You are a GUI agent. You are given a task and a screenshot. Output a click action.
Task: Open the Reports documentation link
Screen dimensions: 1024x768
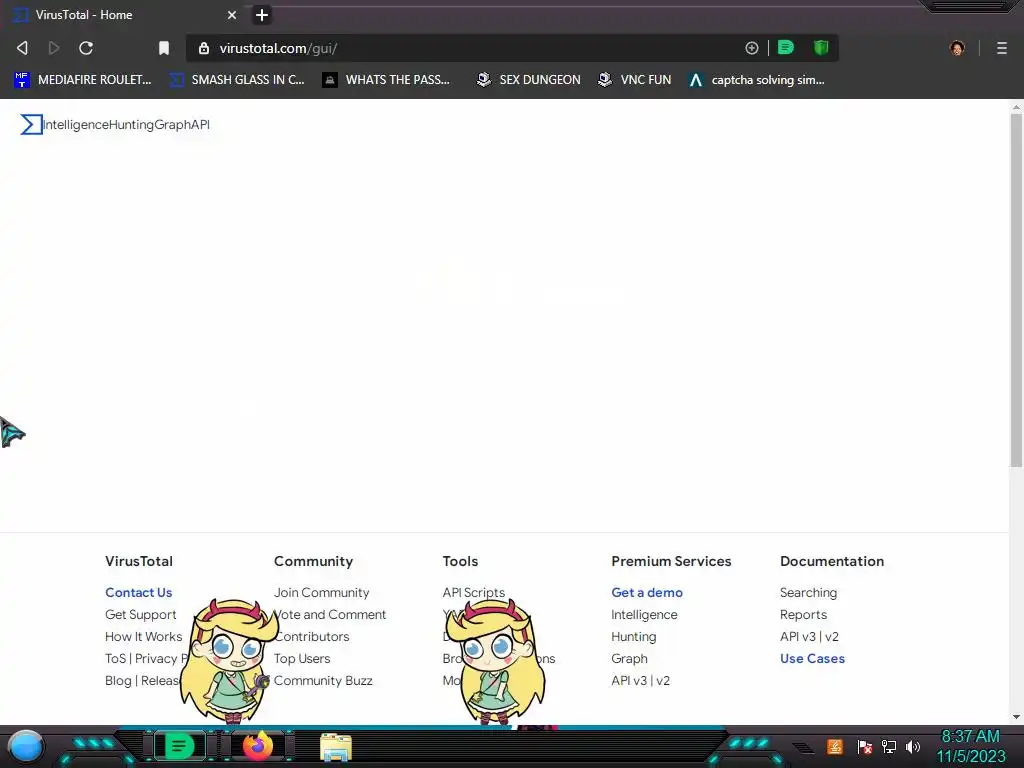[803, 615]
